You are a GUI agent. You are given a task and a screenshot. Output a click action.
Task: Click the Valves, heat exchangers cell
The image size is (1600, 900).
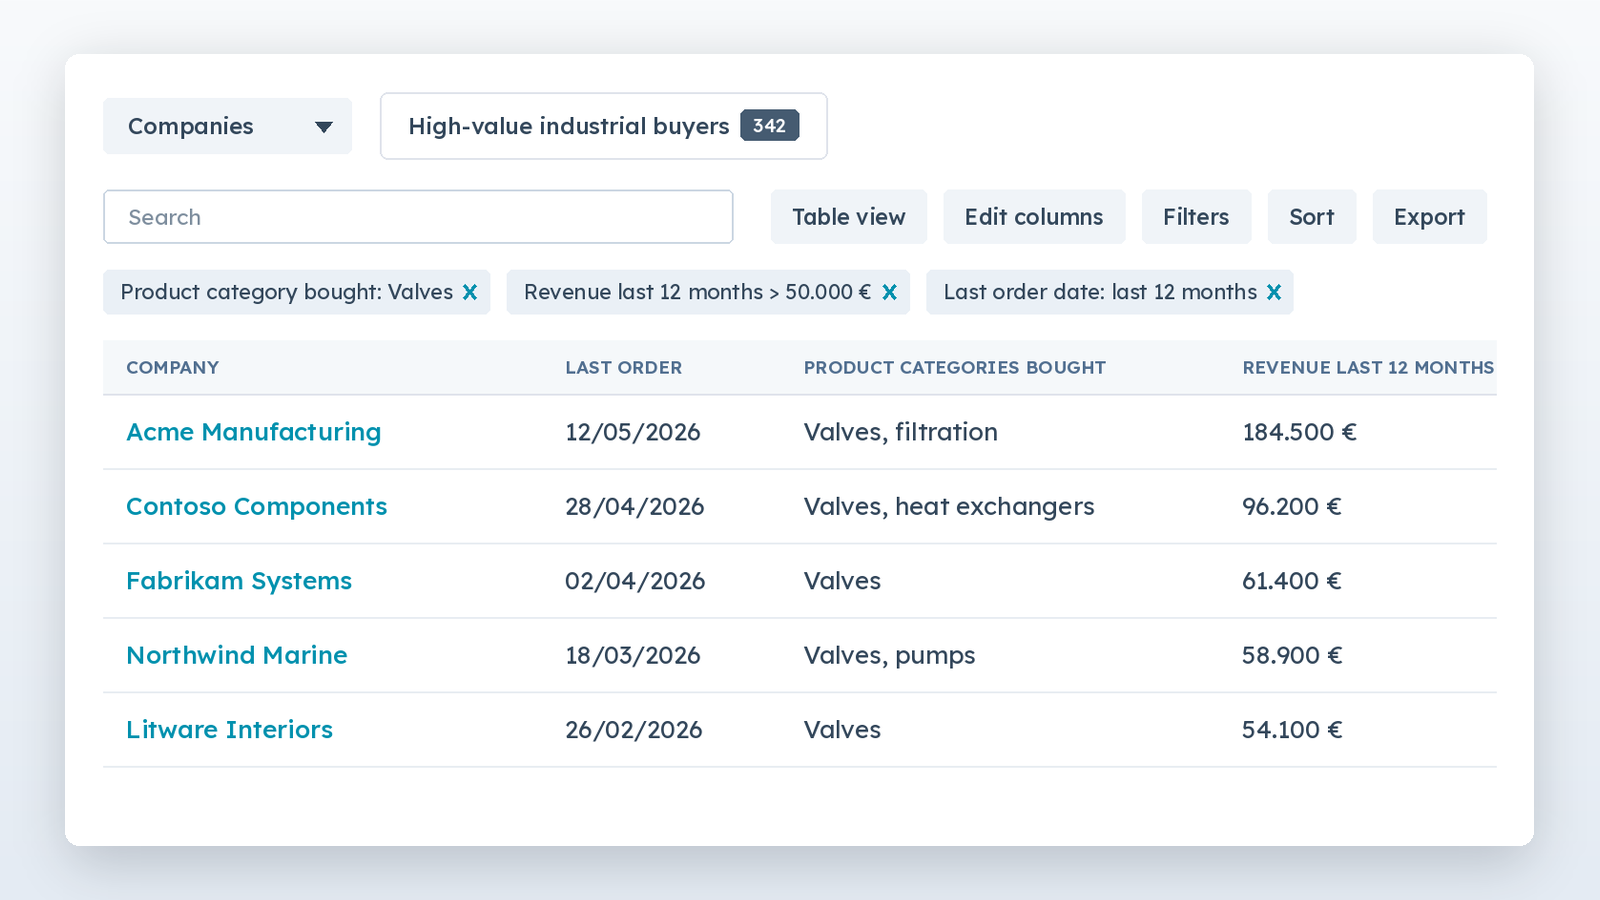pyautogui.click(x=949, y=506)
